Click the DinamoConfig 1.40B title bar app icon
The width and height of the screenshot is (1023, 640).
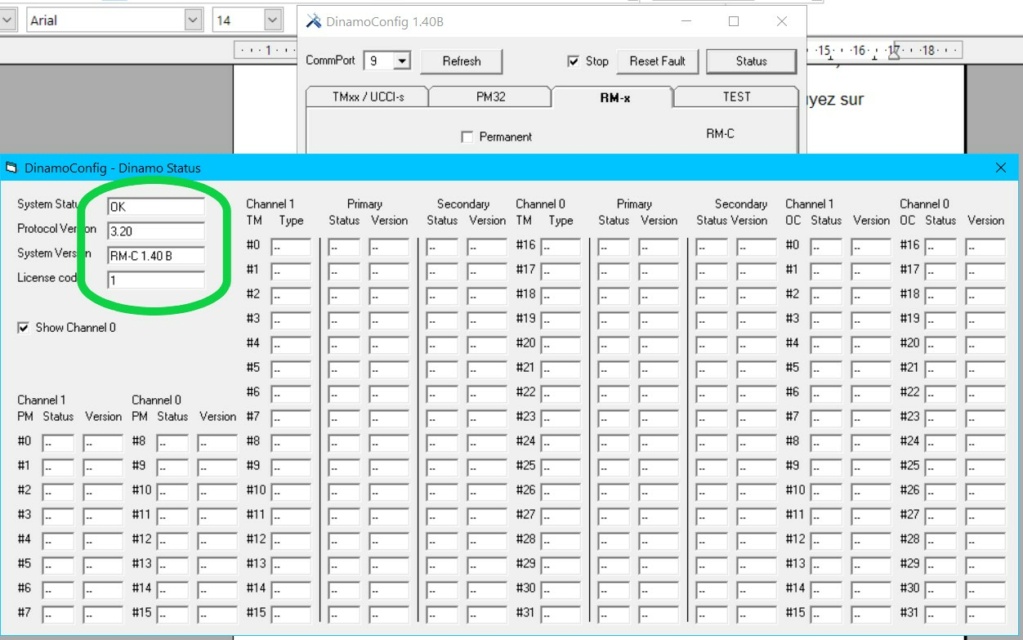(x=313, y=21)
